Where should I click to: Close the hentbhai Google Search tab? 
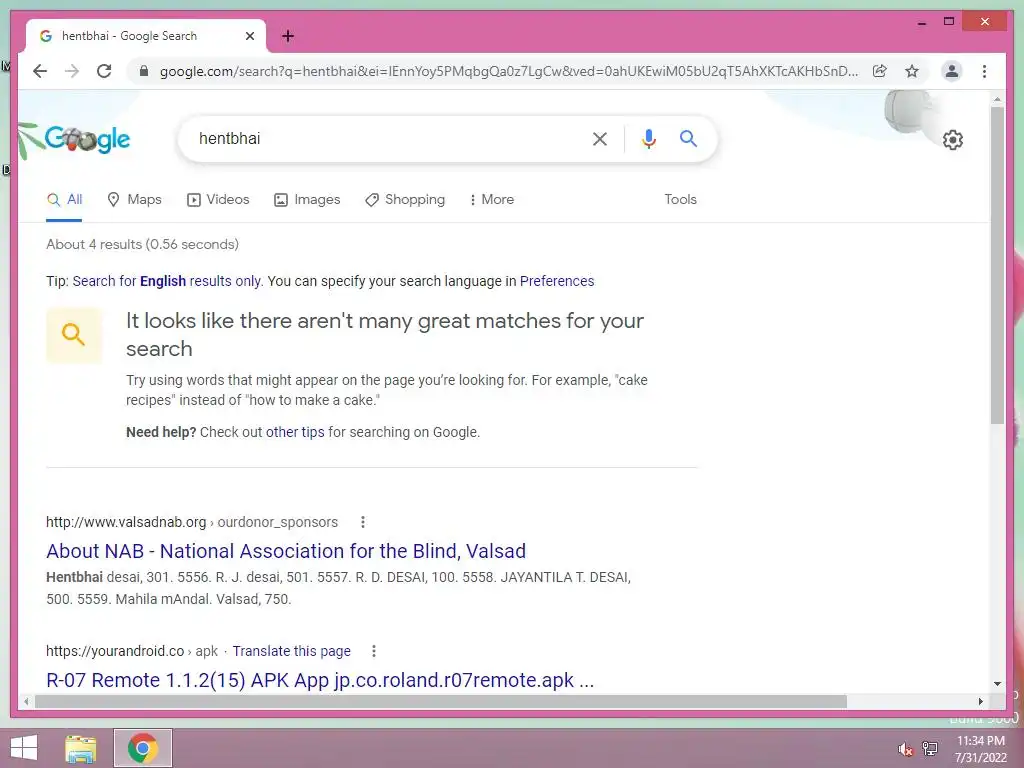pyautogui.click(x=249, y=36)
